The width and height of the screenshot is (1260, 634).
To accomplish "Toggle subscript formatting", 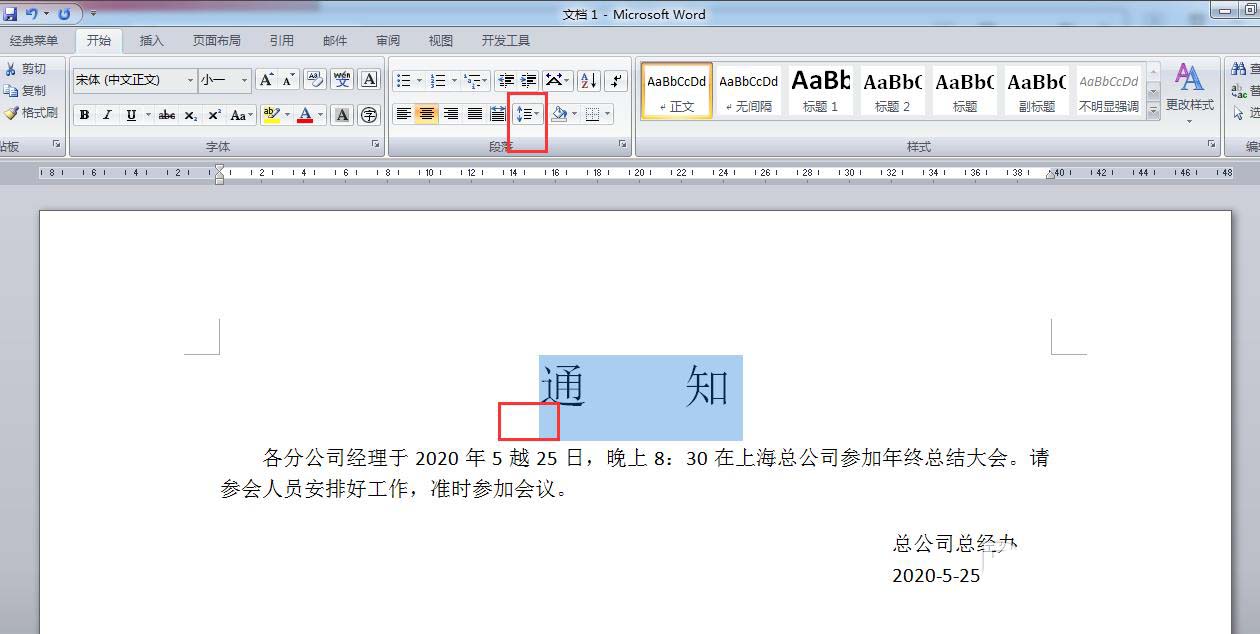I will coord(190,115).
